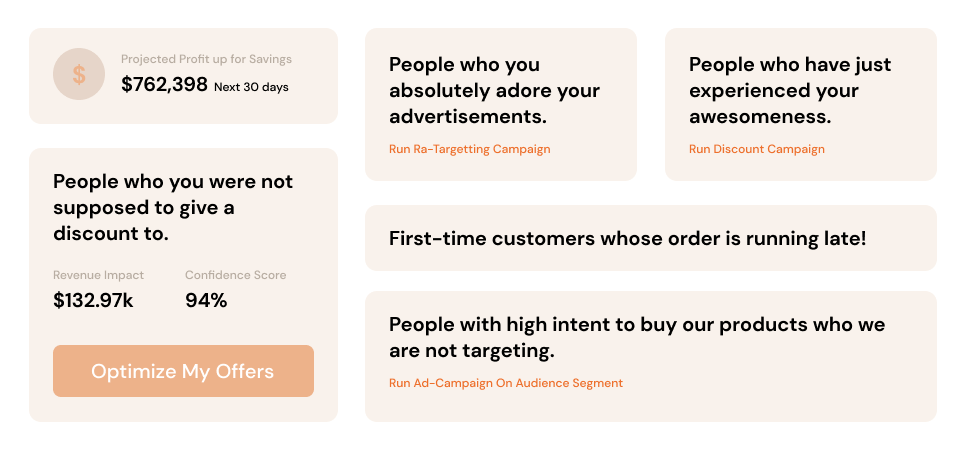This screenshot has width=965, height=459.
Task: Click the $762,398 projected profit amount
Action: point(164,84)
